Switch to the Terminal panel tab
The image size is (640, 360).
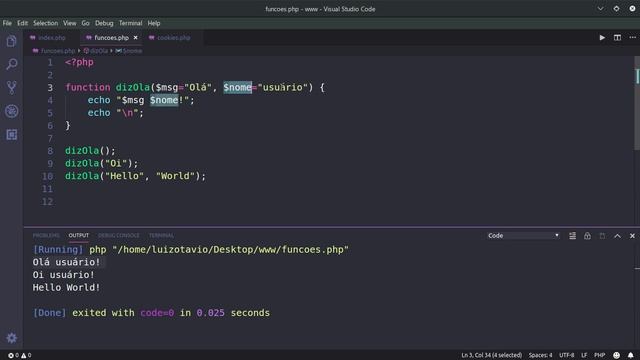coord(161,236)
